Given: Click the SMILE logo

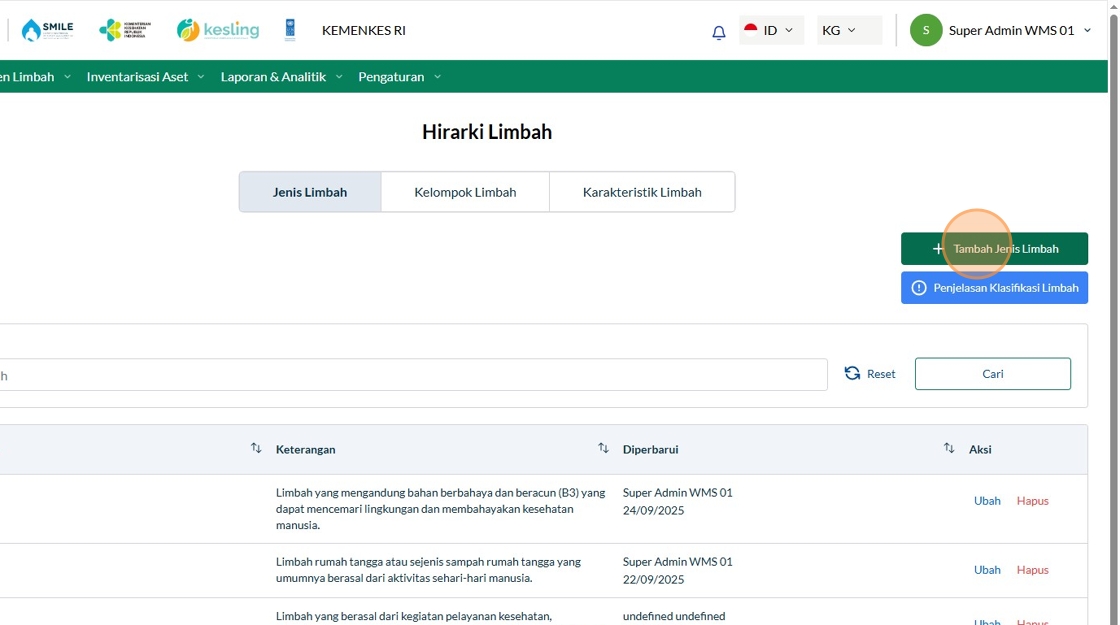Looking at the screenshot, I should tap(47, 30).
